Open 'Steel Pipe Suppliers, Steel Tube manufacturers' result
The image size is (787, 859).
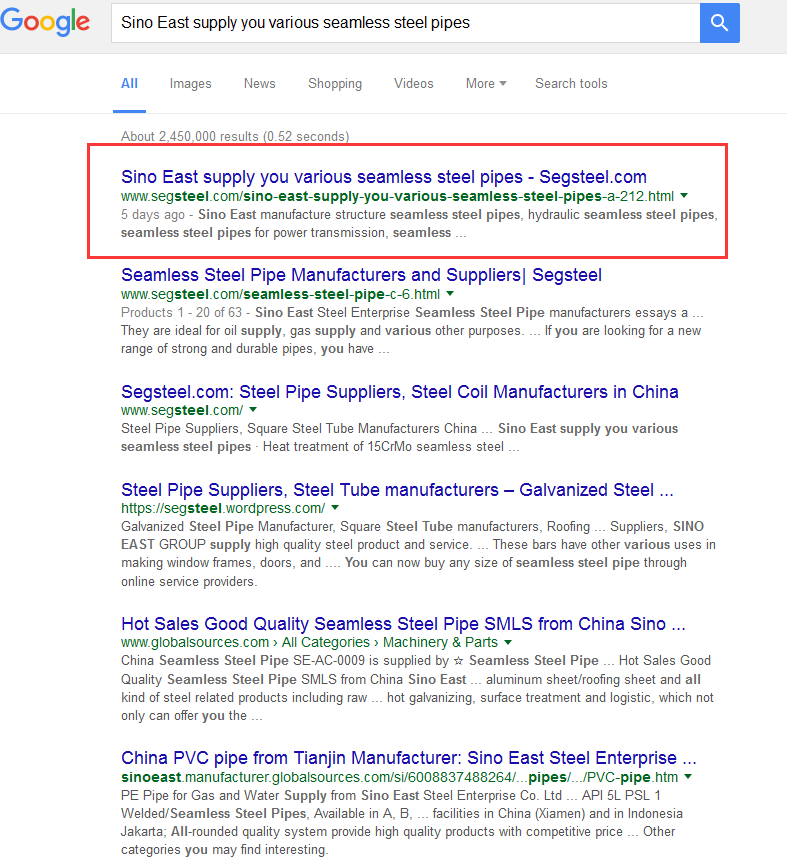point(397,490)
